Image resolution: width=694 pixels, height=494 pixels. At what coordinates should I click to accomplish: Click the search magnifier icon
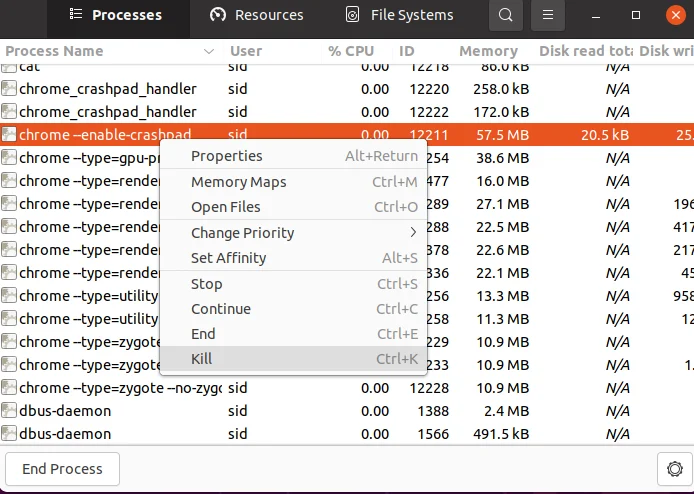tap(505, 15)
